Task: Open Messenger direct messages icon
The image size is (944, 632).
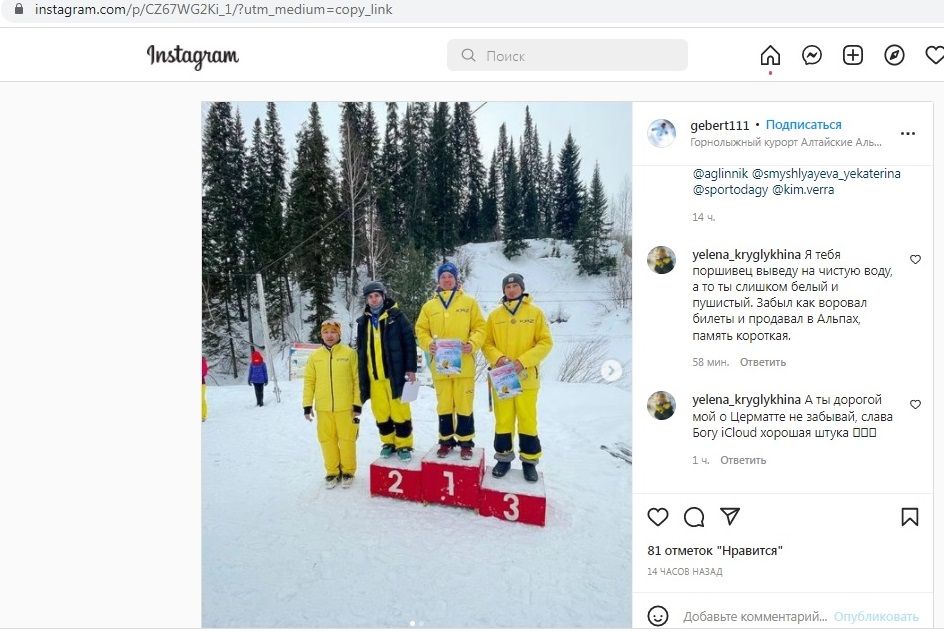Action: [812, 55]
